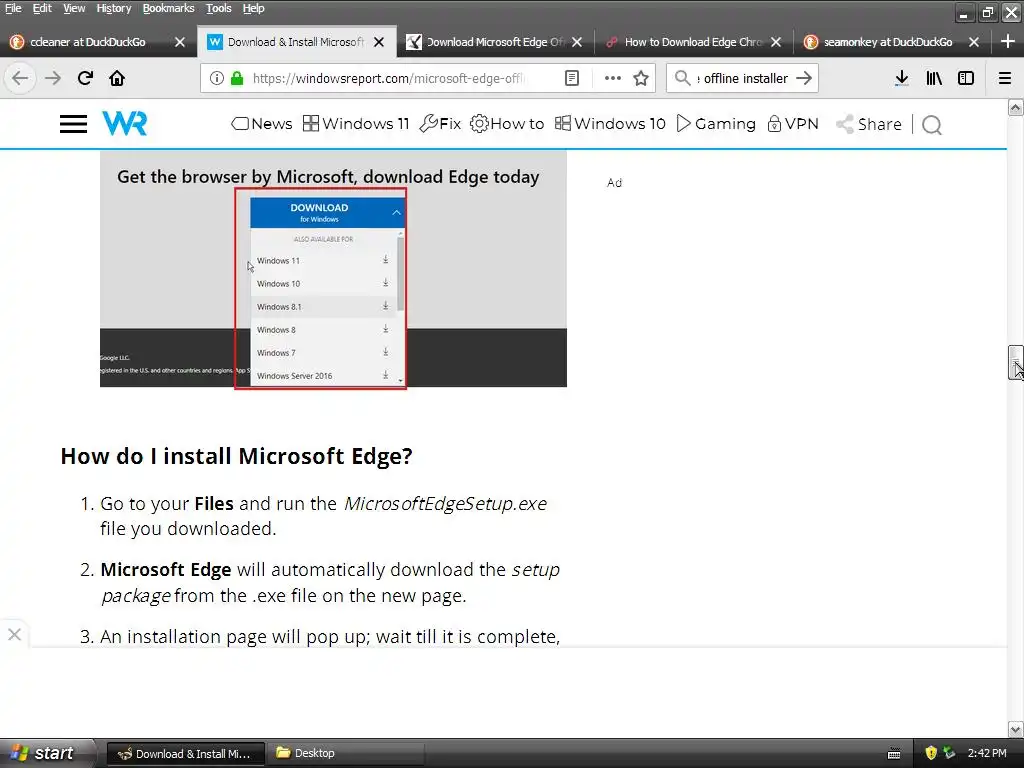Click the Share button

[x=869, y=124]
